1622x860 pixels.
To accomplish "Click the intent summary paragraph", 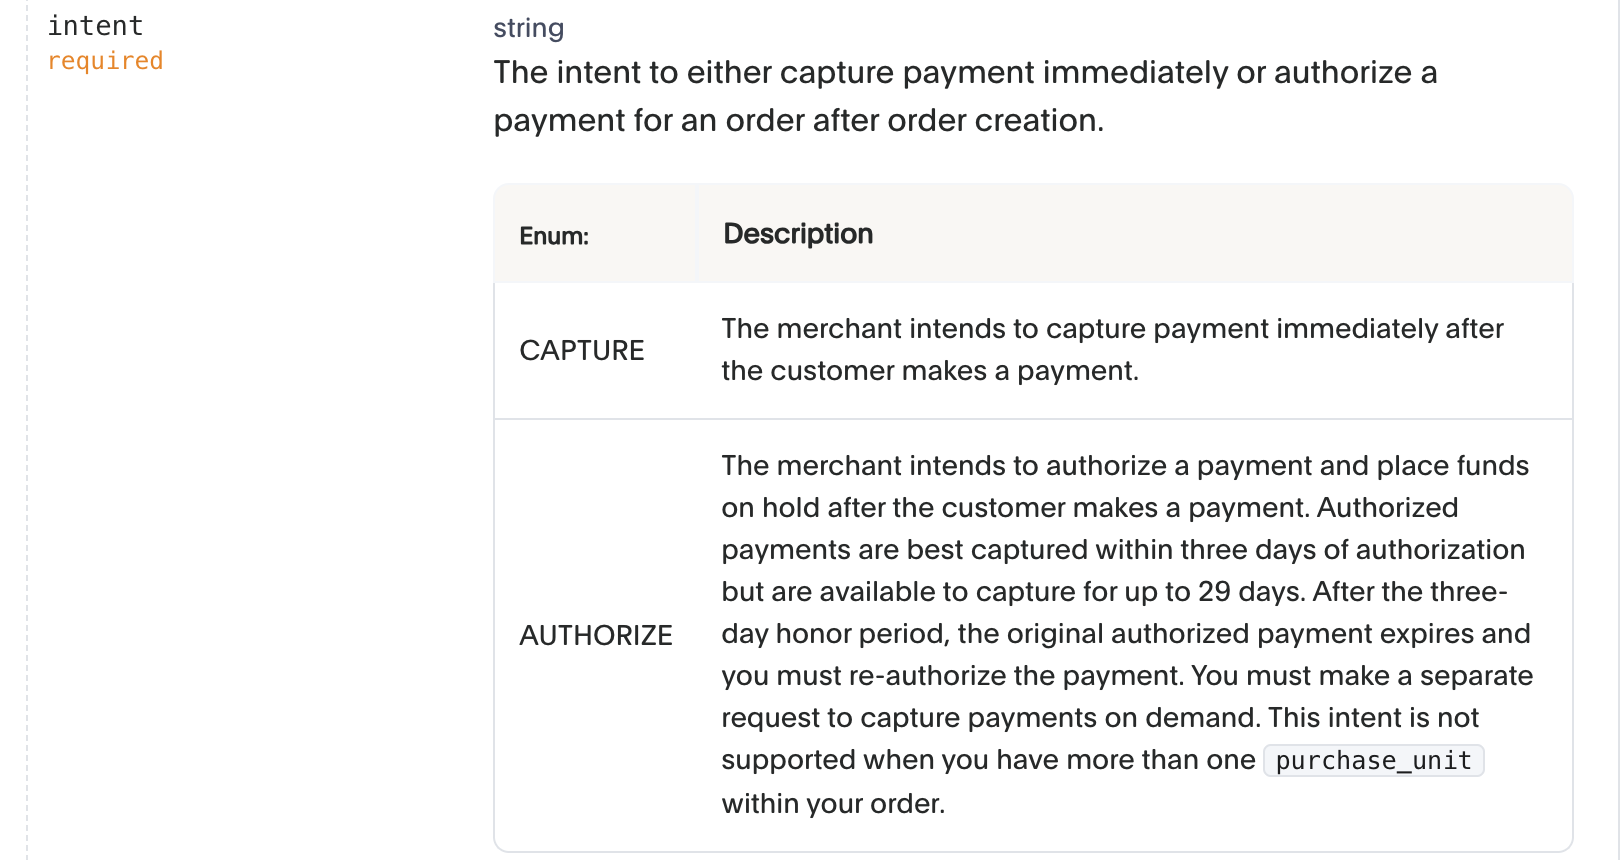I will 965,96.
